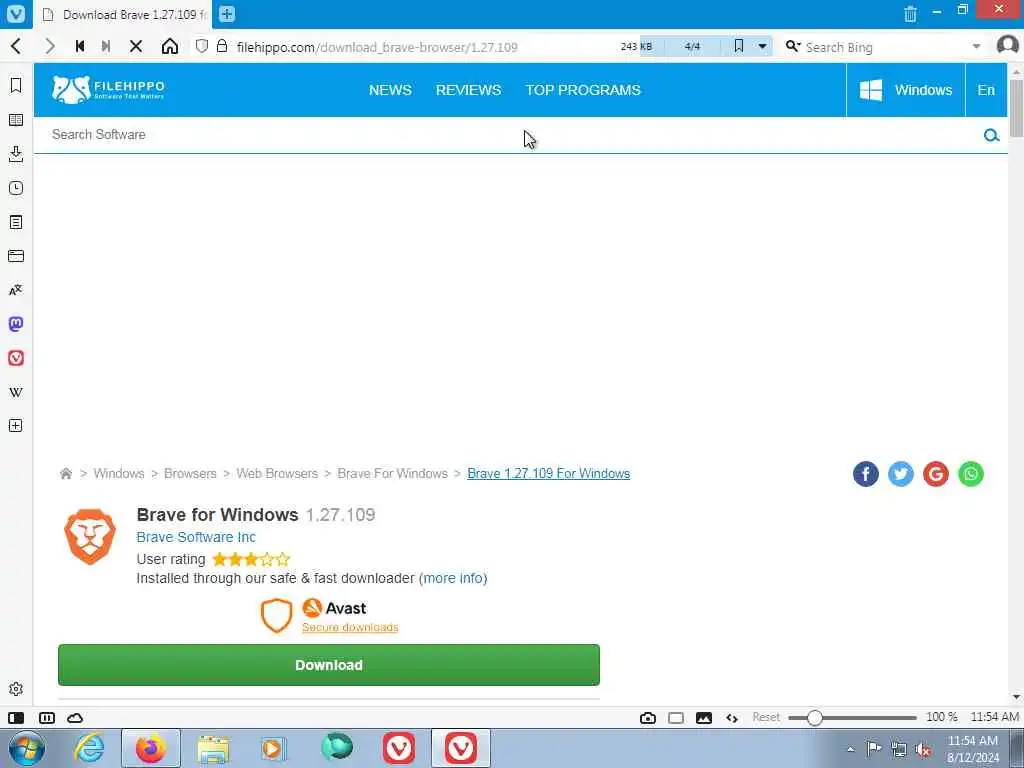Focus the Search Bing field
The height and width of the screenshot is (768, 1024).
[885, 47]
